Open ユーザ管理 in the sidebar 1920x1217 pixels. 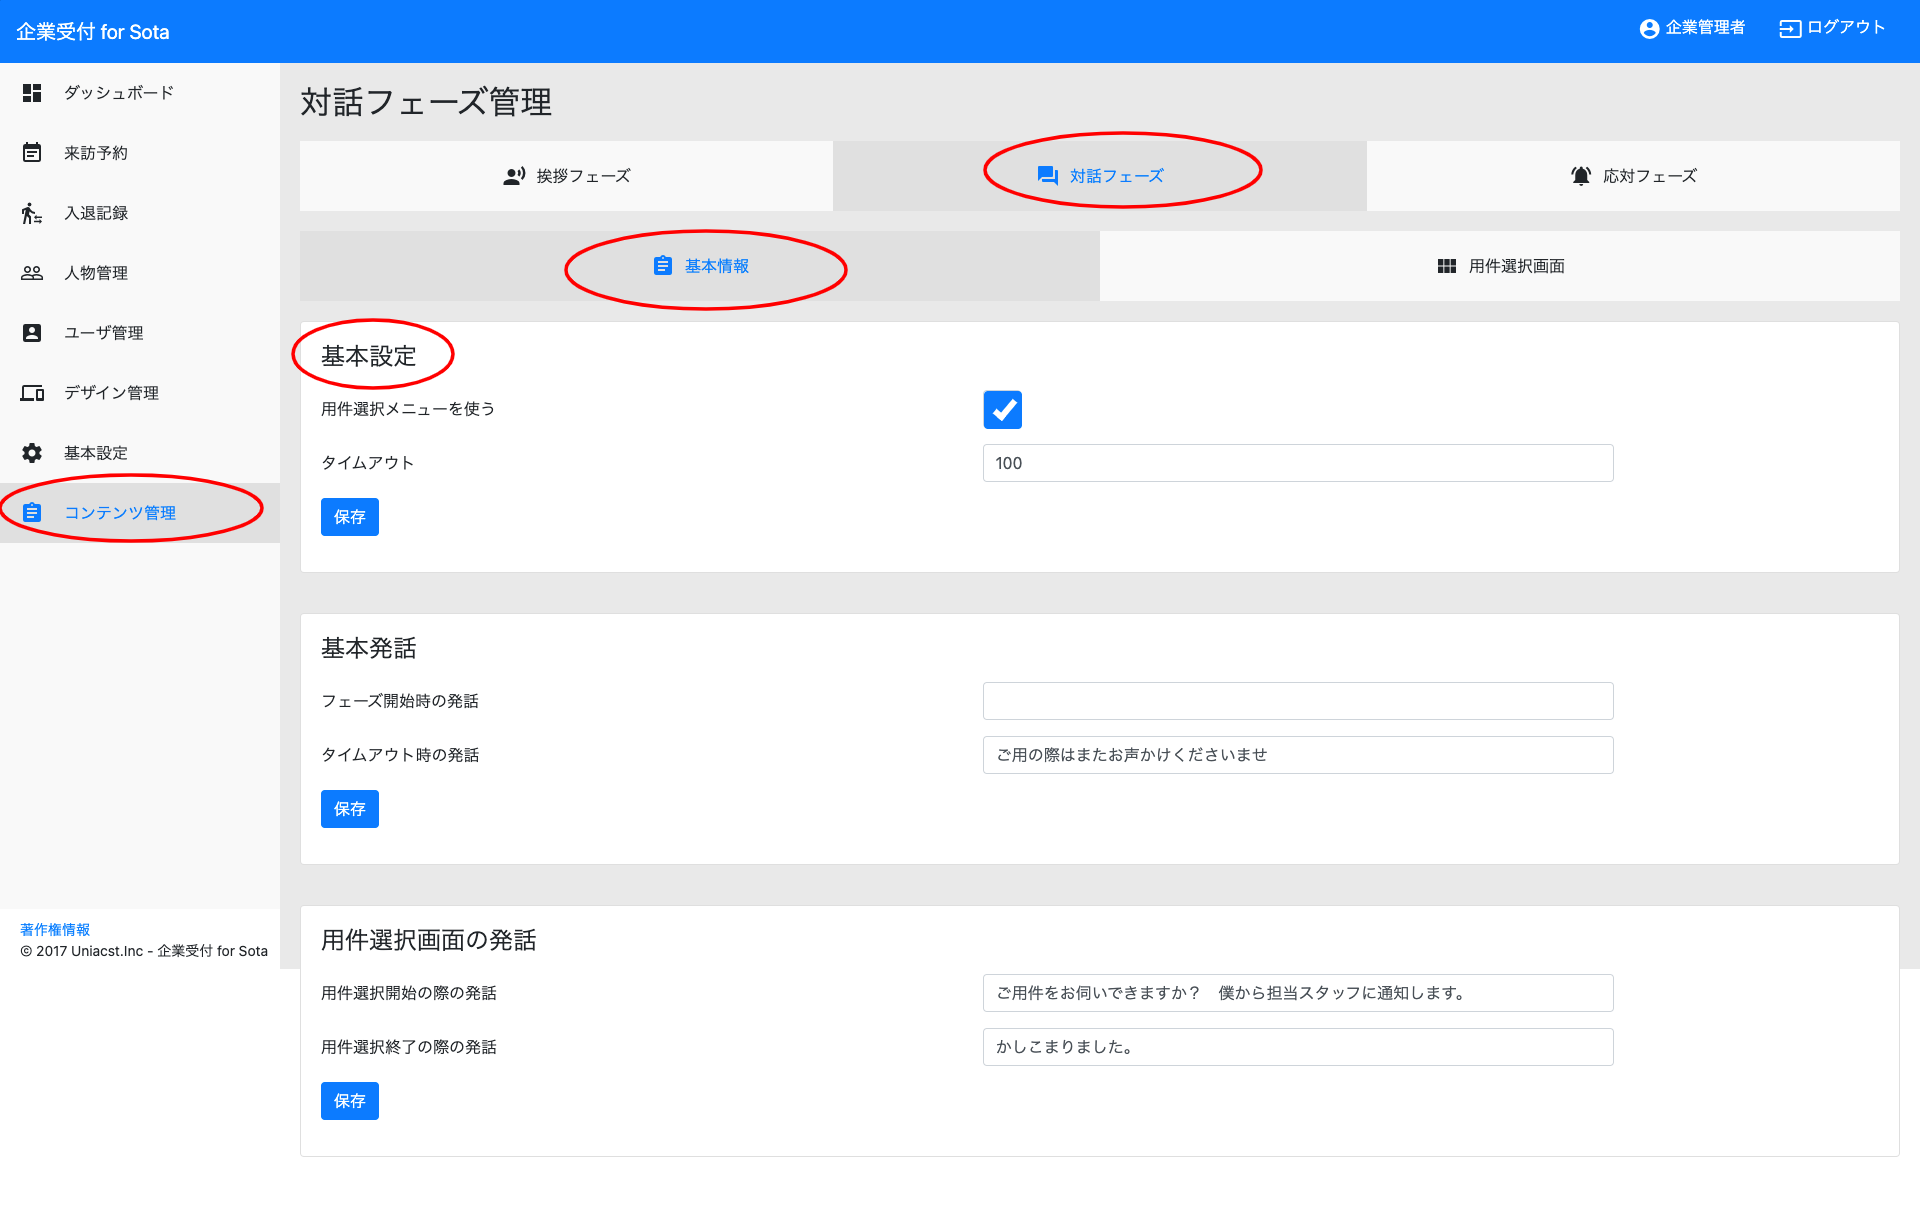pyautogui.click(x=140, y=333)
